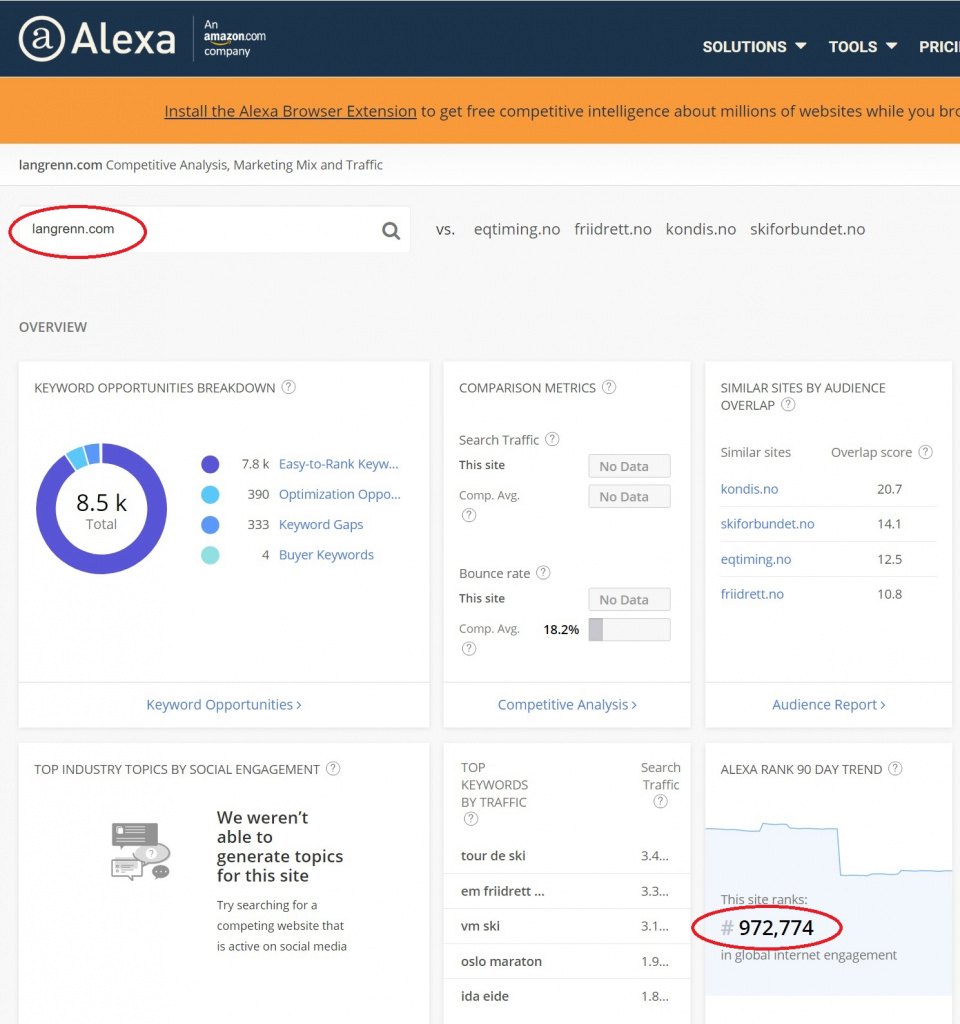Open skiforbundet.no in similar sites list
960x1024 pixels.
(767, 524)
